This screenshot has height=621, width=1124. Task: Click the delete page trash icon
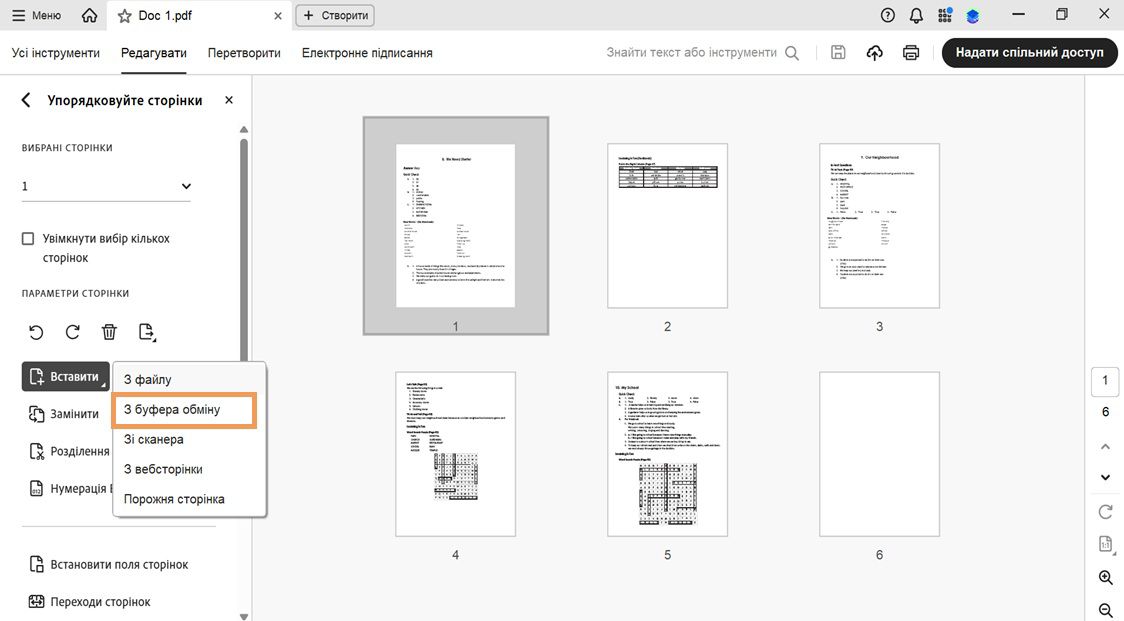[x=109, y=332]
